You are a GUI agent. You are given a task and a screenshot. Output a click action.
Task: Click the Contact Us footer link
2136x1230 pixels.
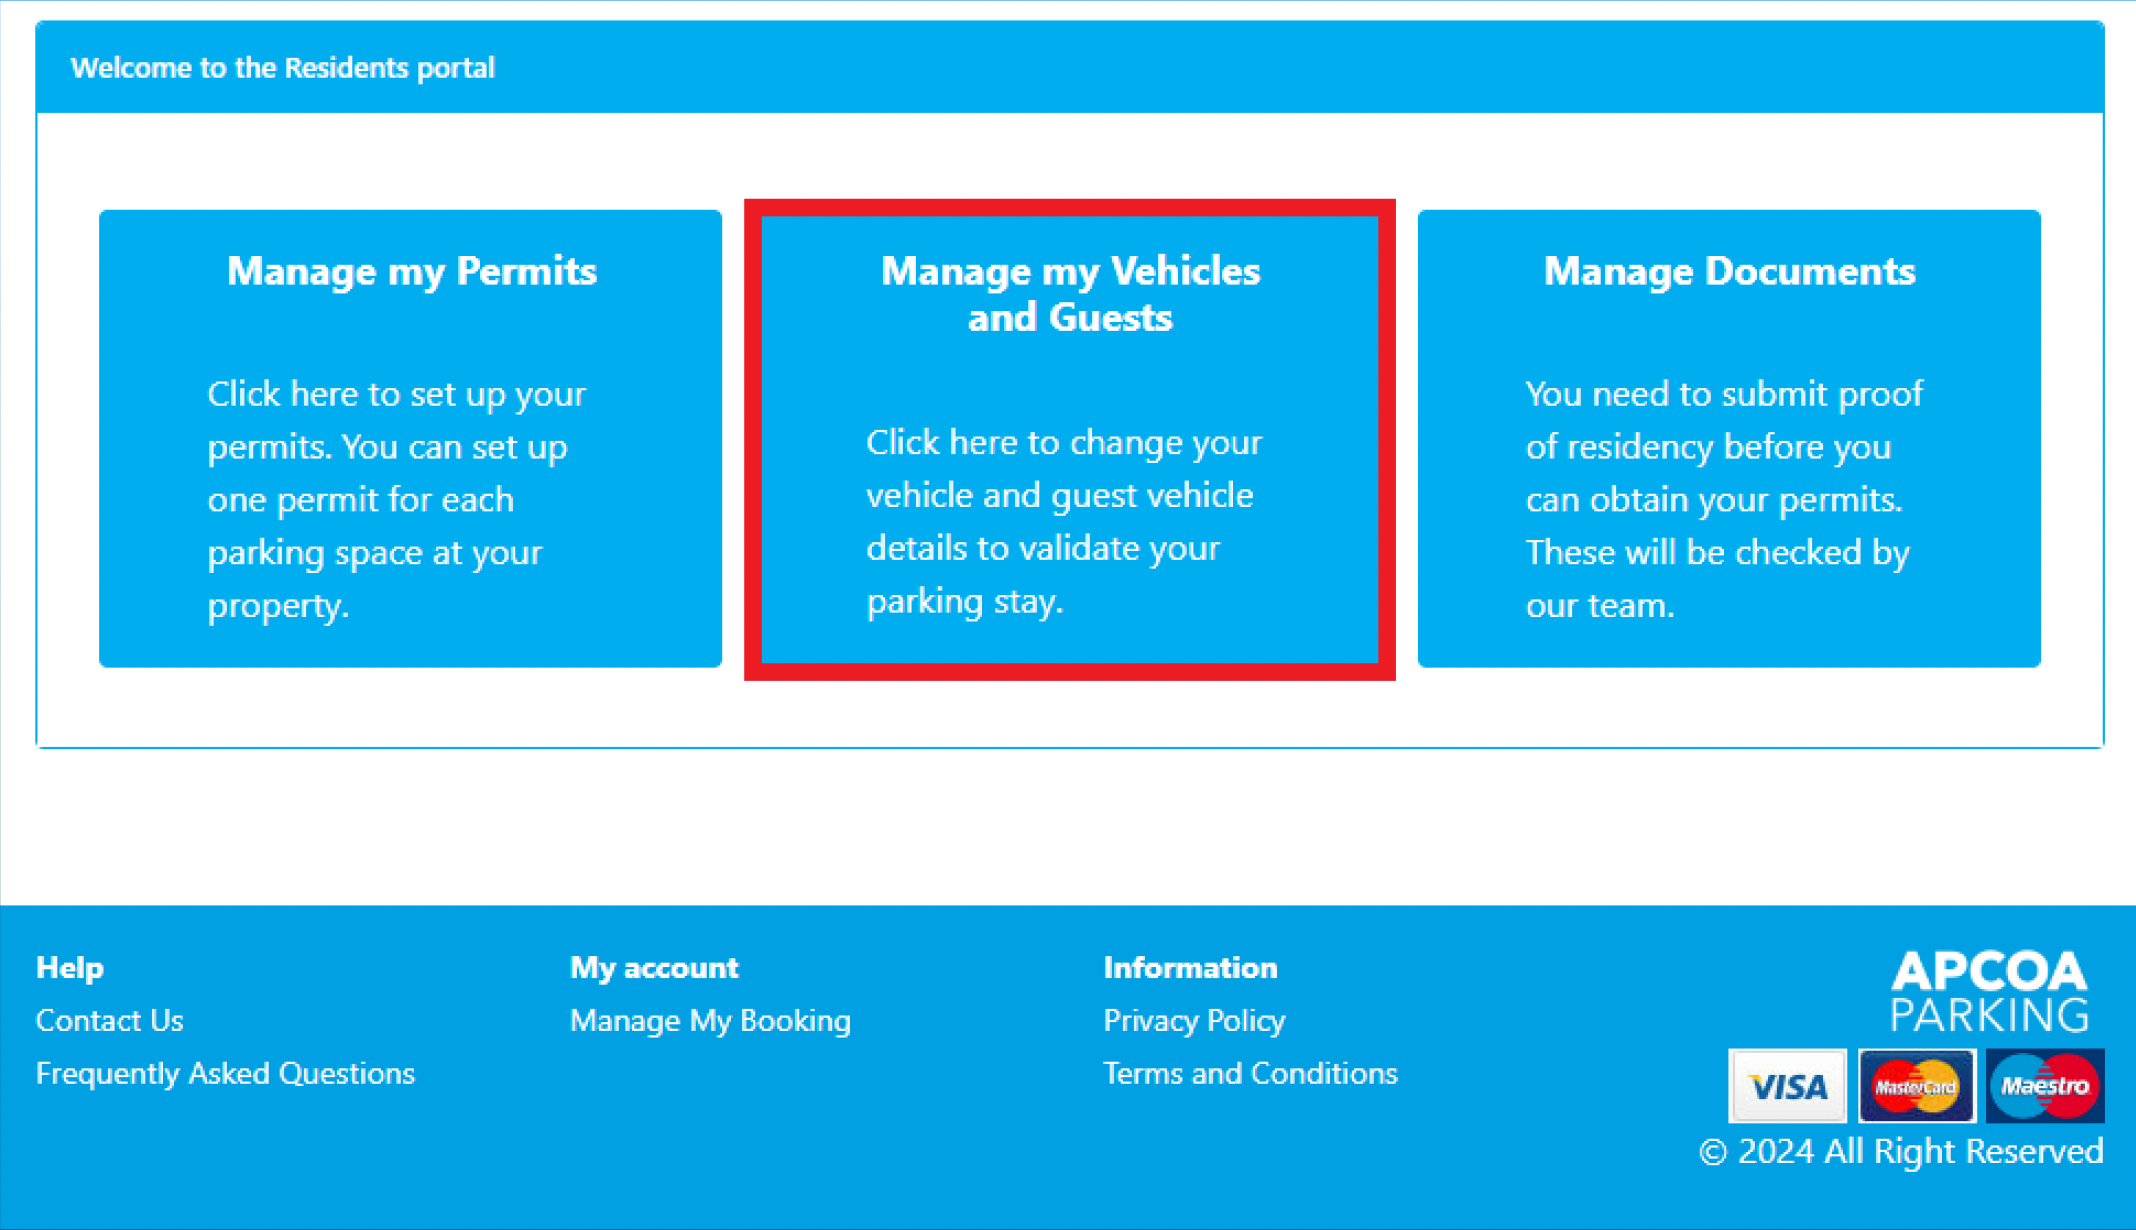110,1020
